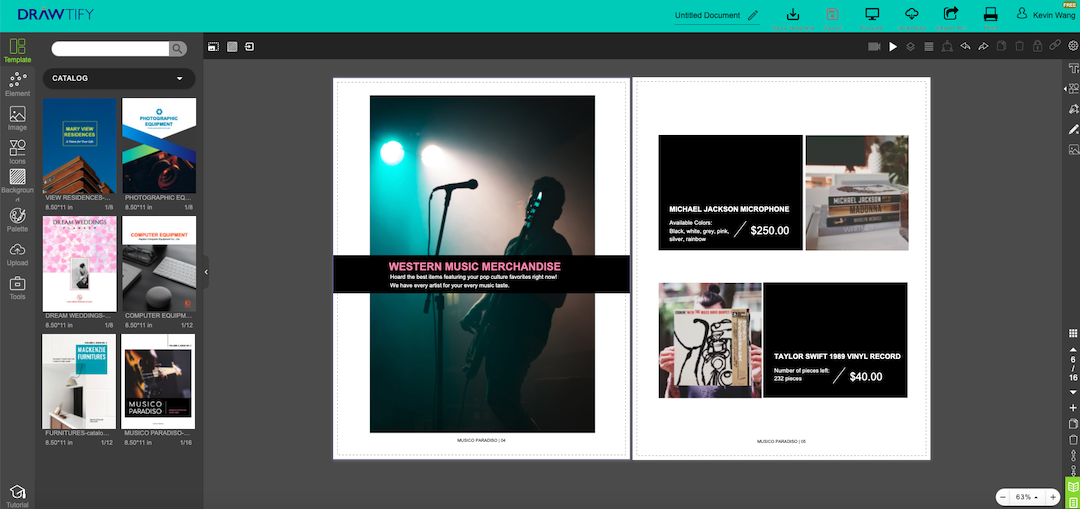Screen dimensions: 1080x509
Task: Open the Background panel
Action: click(17, 185)
